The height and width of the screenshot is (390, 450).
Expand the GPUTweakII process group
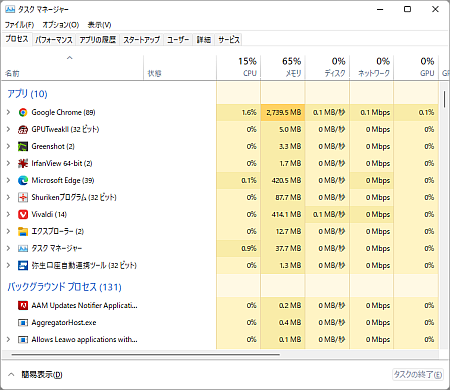pos(8,129)
